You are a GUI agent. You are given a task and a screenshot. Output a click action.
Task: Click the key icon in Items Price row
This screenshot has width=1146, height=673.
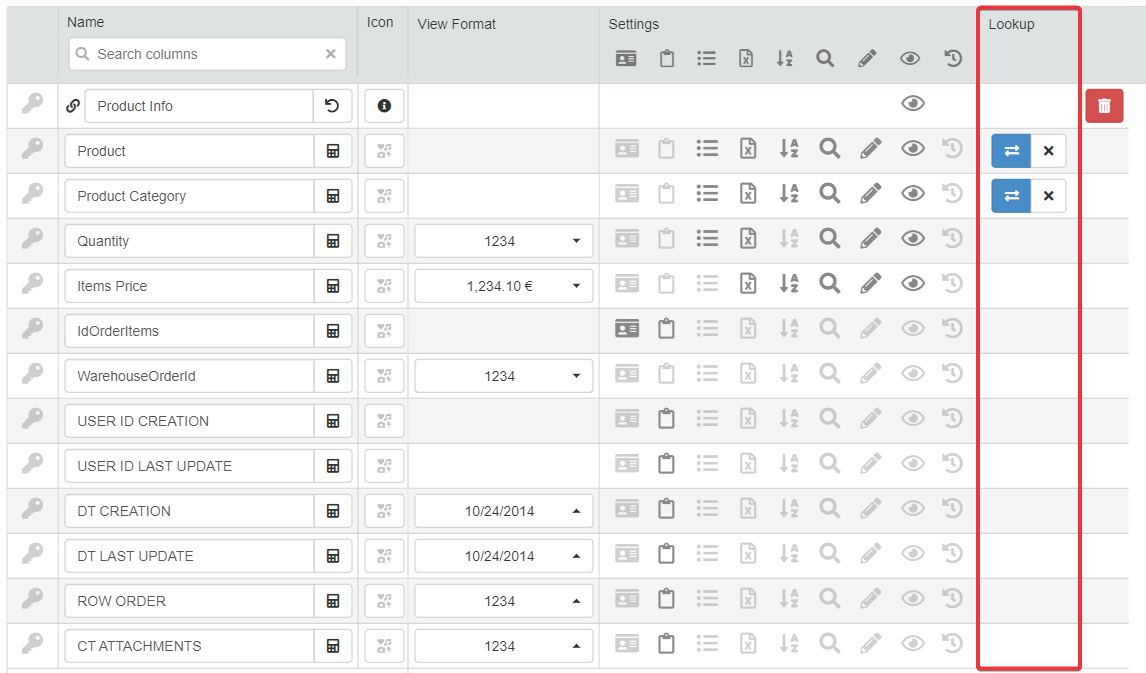(32, 286)
